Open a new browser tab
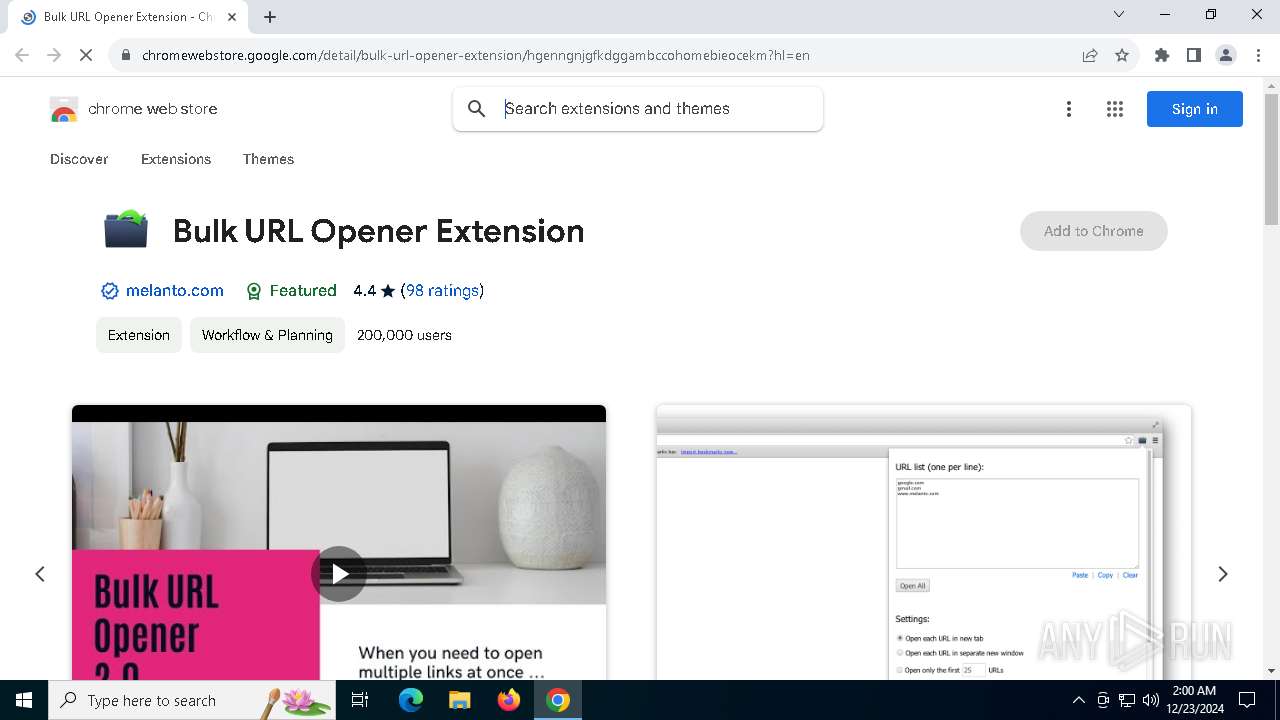Viewport: 1280px width, 720px height. (x=270, y=17)
